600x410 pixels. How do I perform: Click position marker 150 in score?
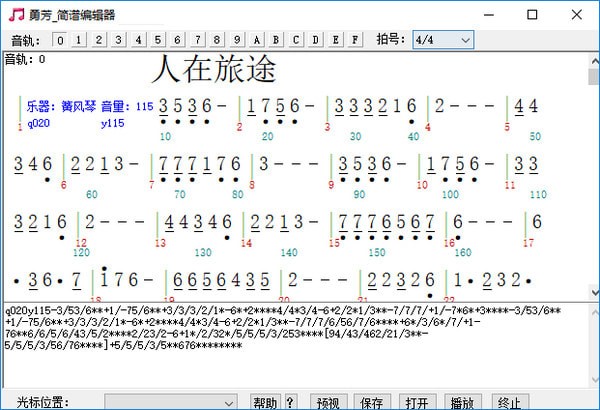point(377,252)
